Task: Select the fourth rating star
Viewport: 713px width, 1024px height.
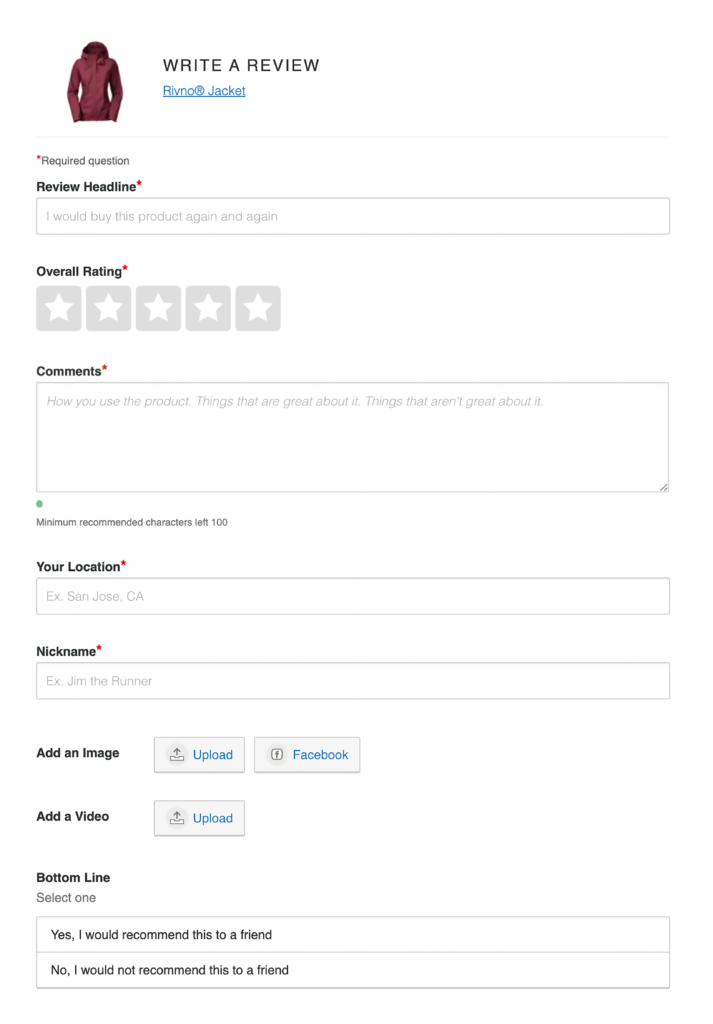Action: coord(208,308)
